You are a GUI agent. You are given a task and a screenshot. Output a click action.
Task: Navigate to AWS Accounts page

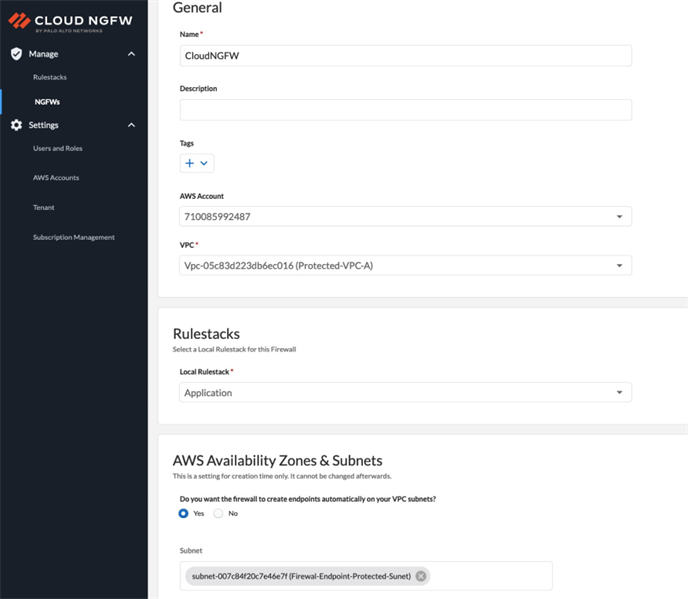click(56, 178)
